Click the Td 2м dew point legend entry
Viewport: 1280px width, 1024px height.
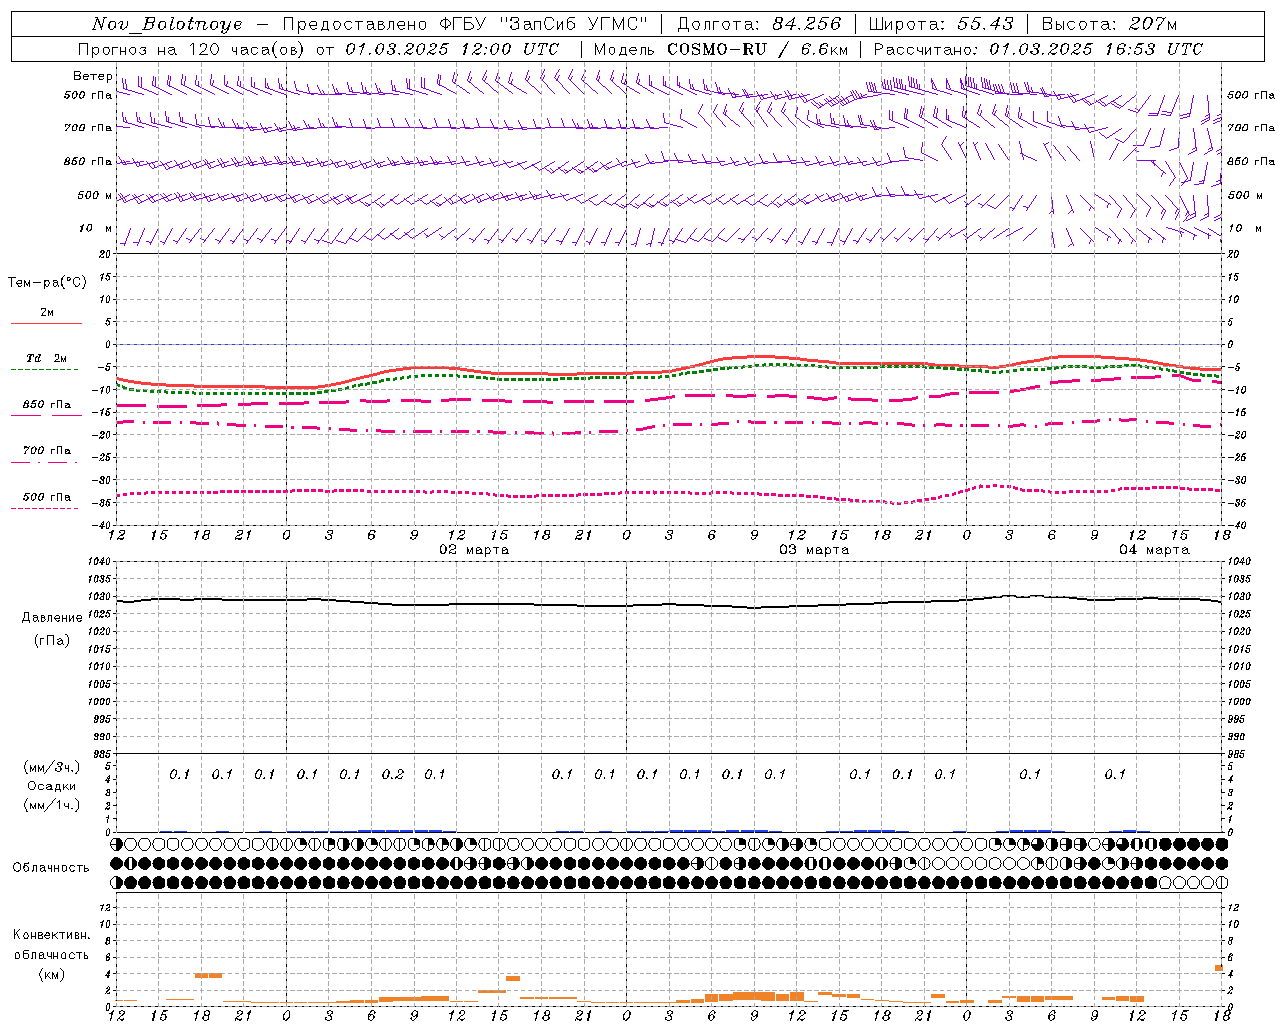pos(47,358)
